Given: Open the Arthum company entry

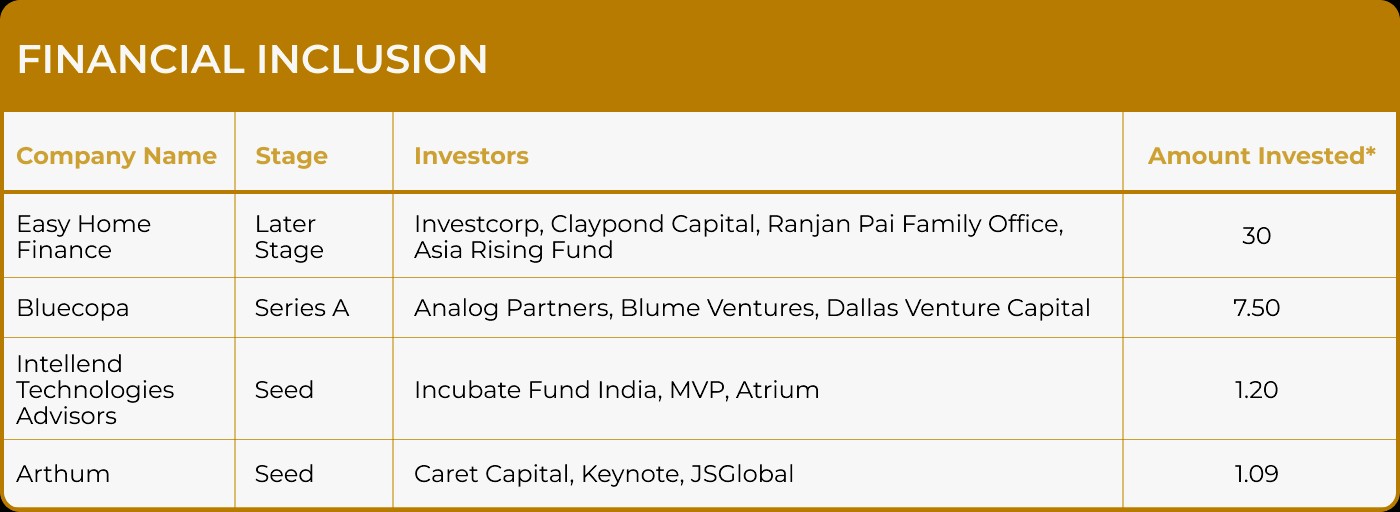Looking at the screenshot, I should pos(63,473).
